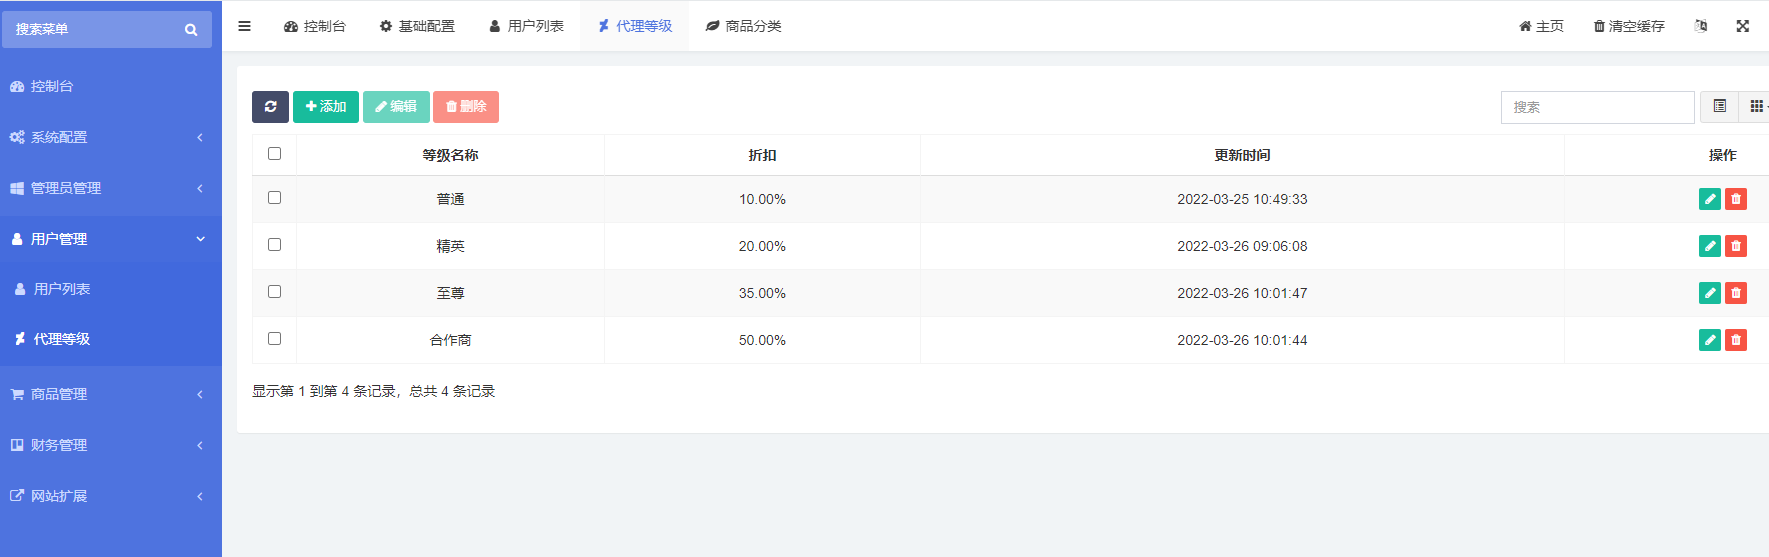
Task: Switch to the 商品分类 tab
Action: point(743,26)
